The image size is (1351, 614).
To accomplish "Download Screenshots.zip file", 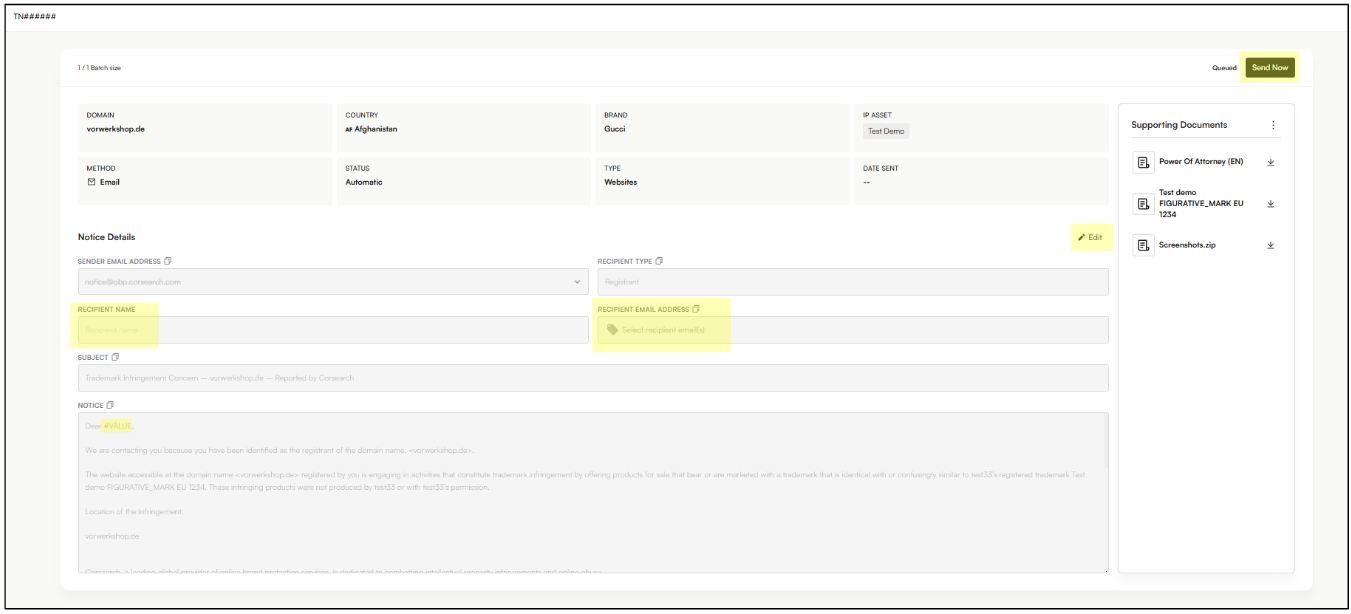I will [x=1270, y=245].
